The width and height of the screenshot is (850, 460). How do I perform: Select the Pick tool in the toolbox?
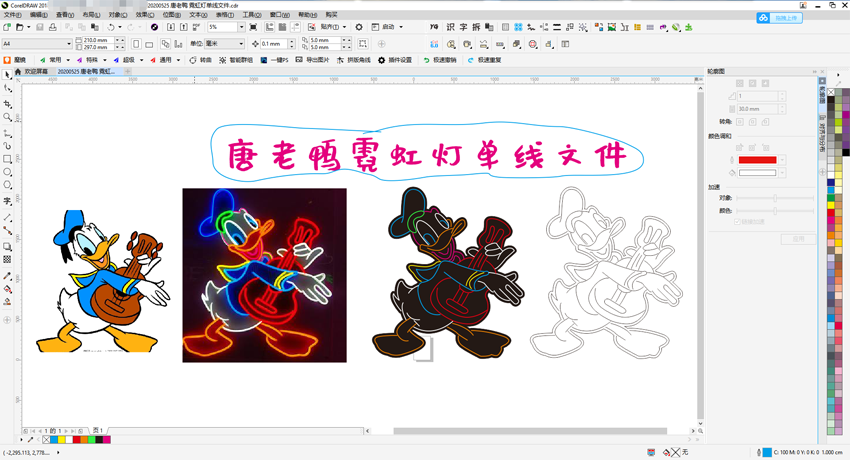tap(7, 75)
